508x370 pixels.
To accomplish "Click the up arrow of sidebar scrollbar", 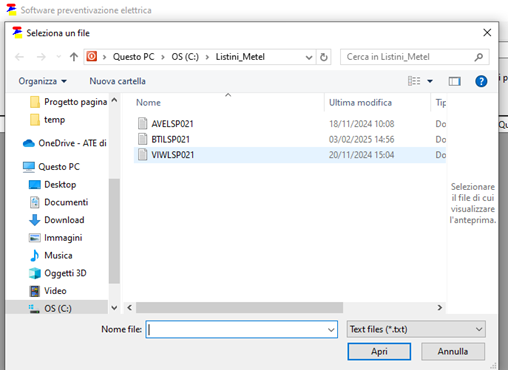I will [114, 100].
